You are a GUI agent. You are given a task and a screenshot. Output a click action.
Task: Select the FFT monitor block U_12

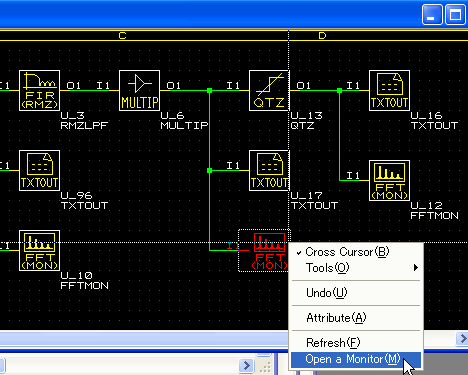[x=389, y=180]
